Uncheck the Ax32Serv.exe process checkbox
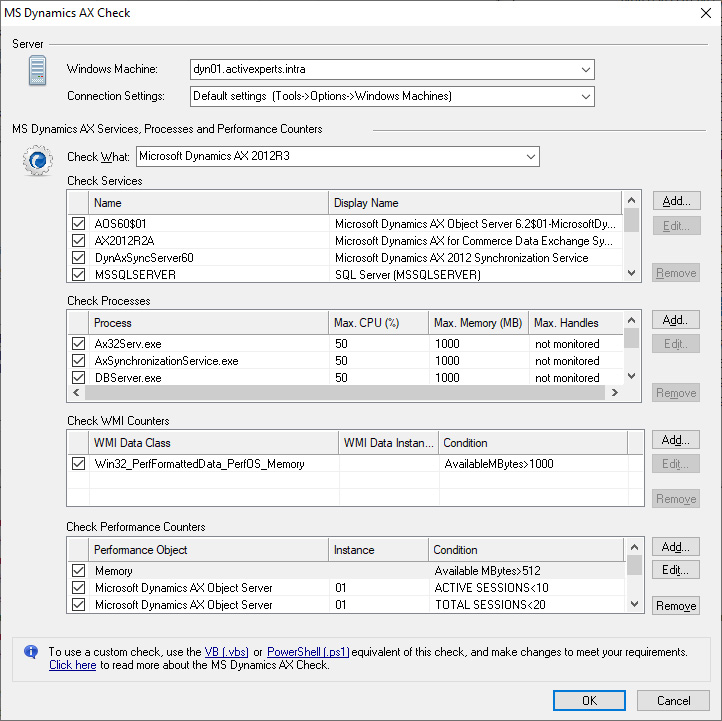This screenshot has height=721, width=722. point(78,344)
